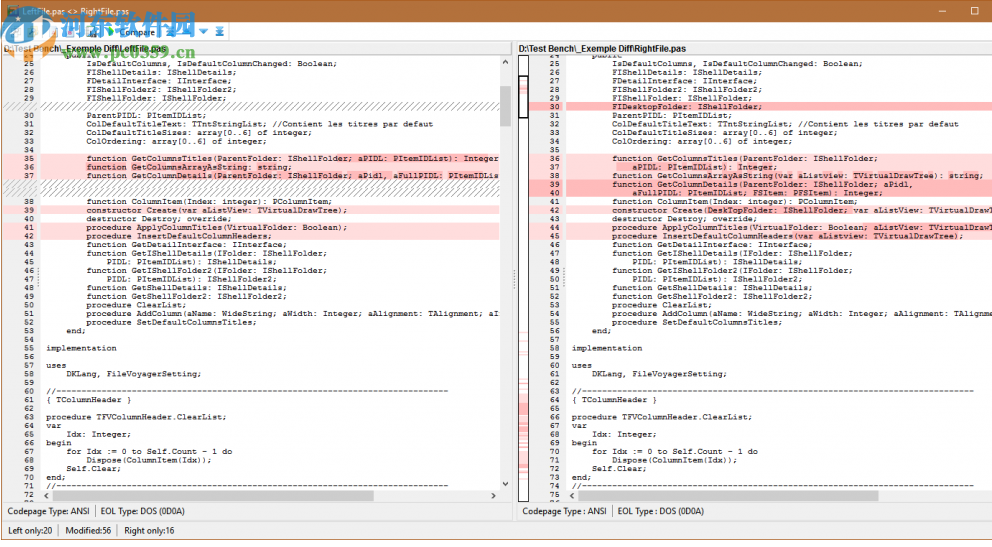Click right pane 'Self.Clear;' line
The width and height of the screenshot is (992, 547).
point(619,469)
